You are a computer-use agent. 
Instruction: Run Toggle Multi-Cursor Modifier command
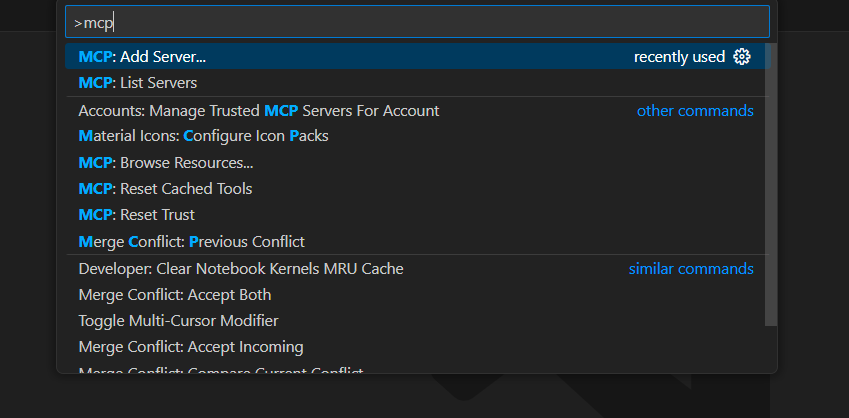[x=178, y=321]
